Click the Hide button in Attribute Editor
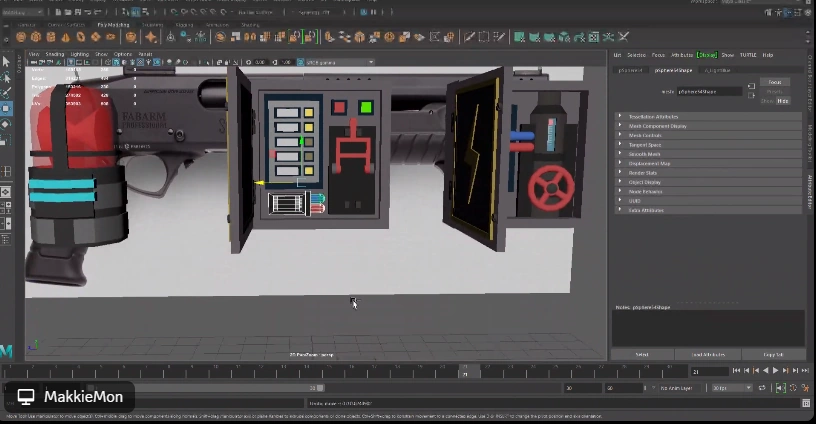816x424 pixels. point(781,101)
